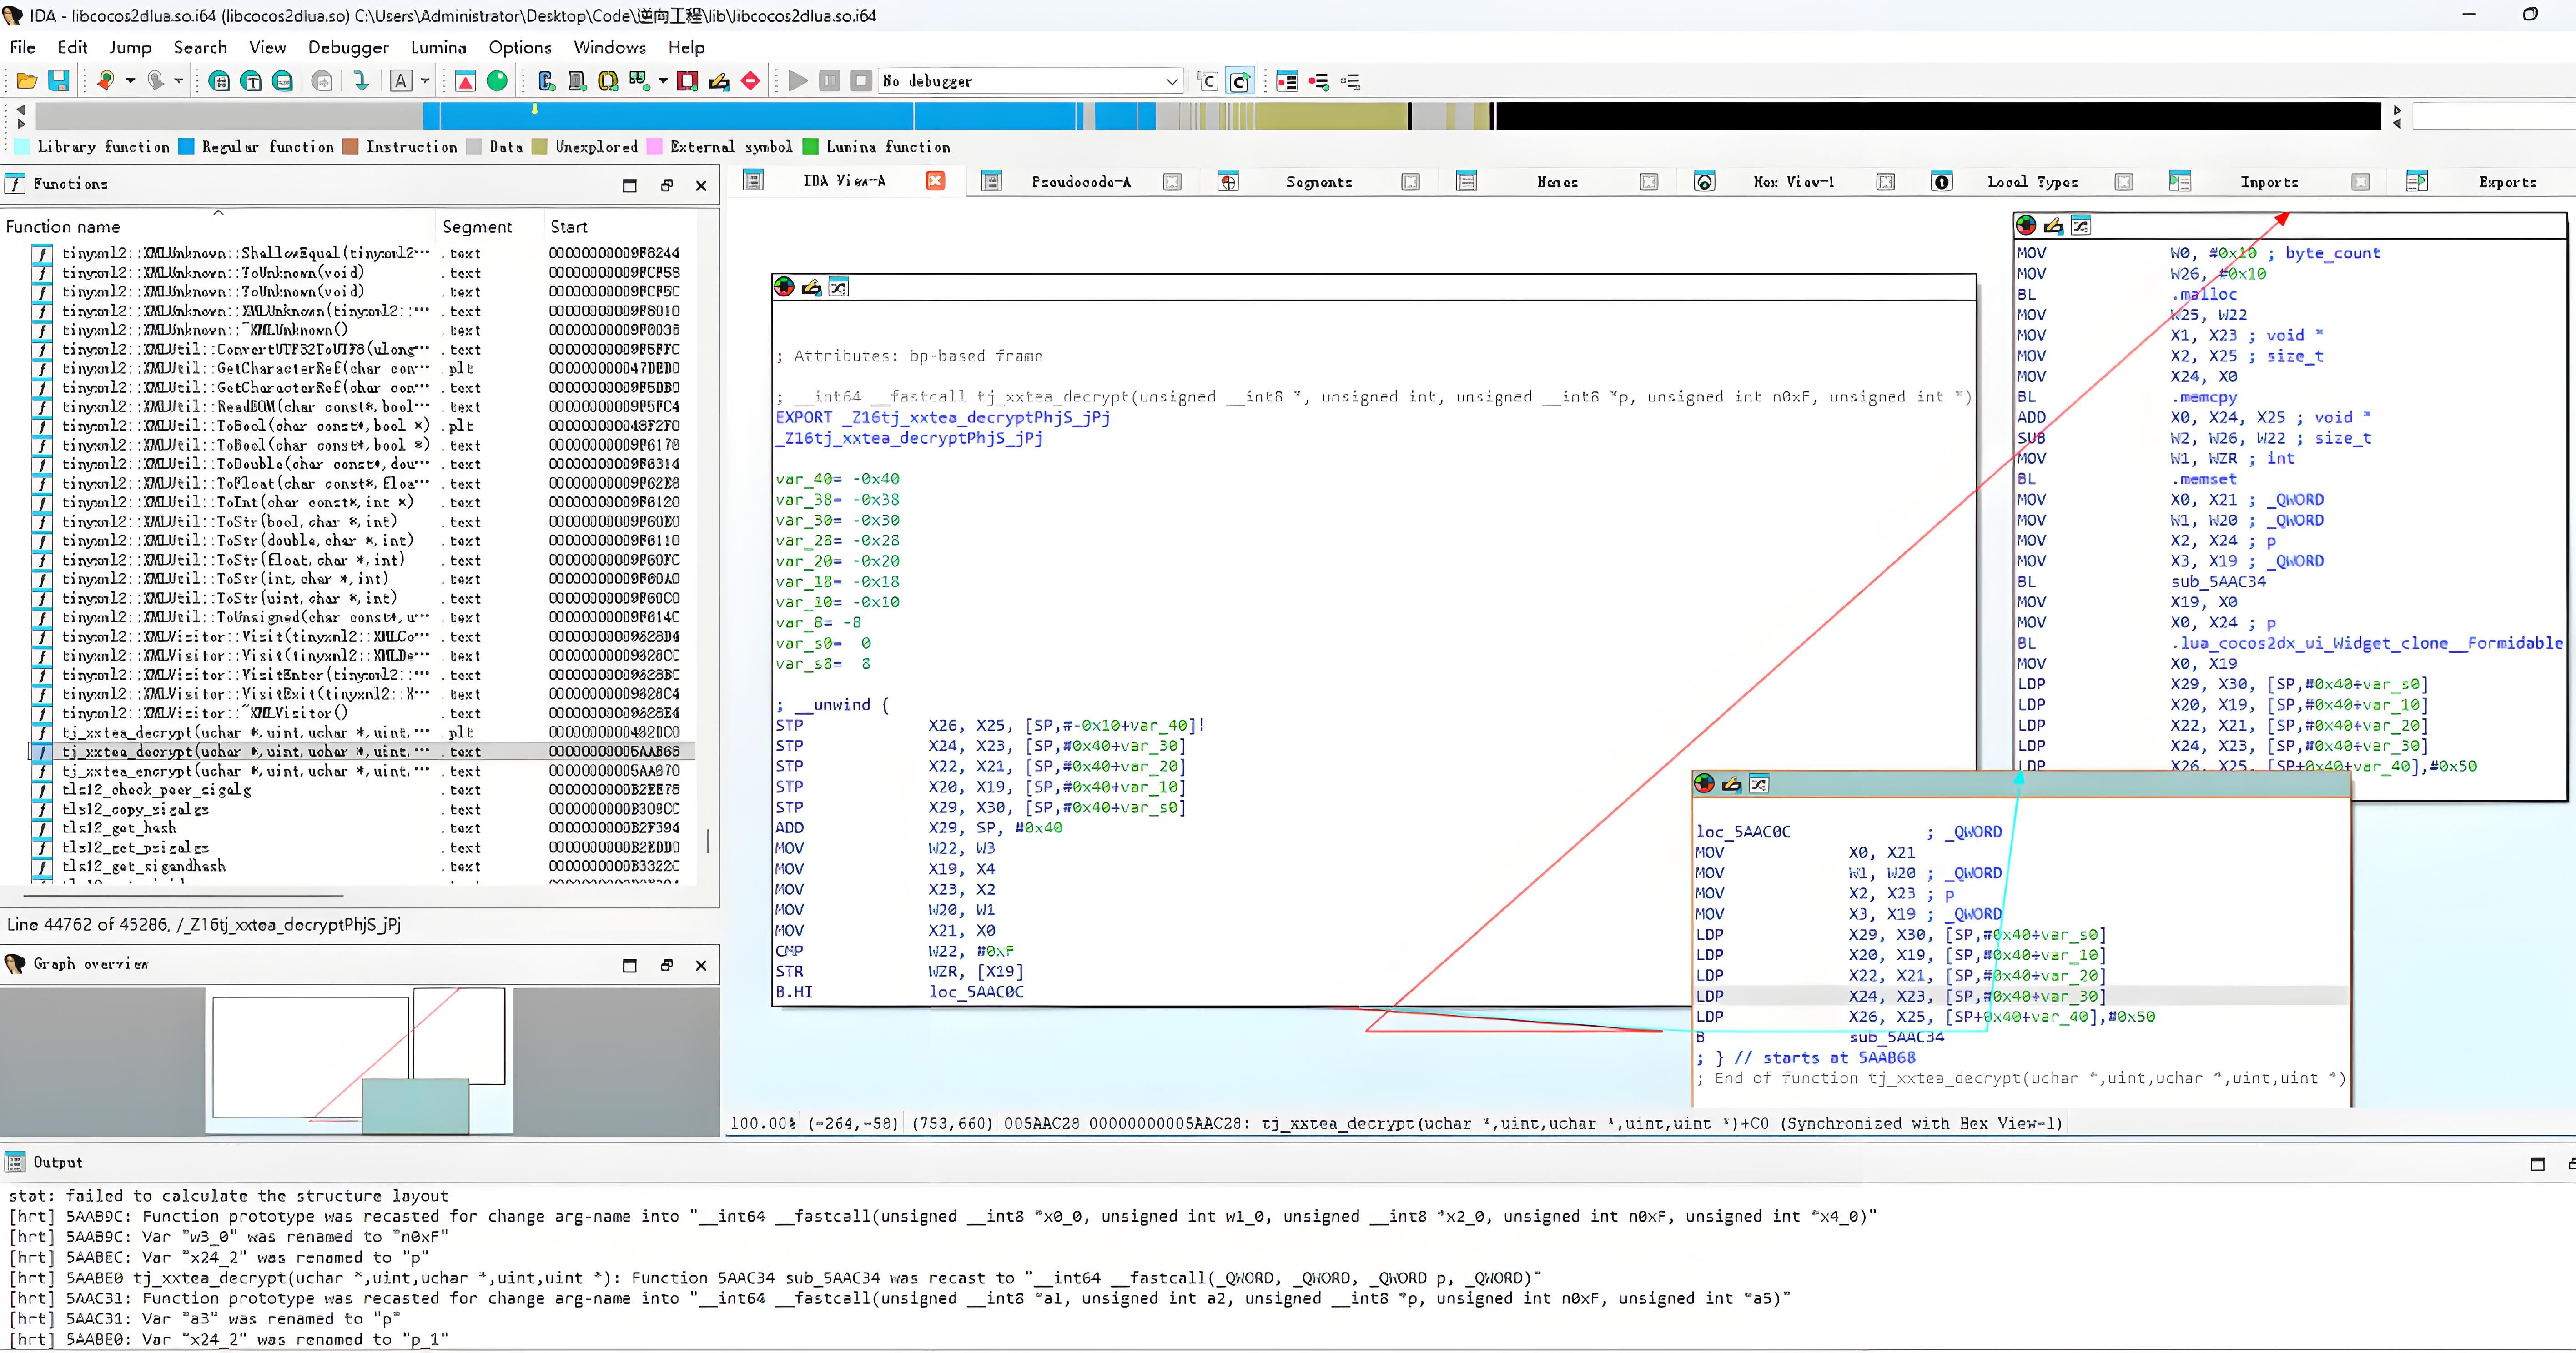
Task: Close the Functions panel
Action: point(701,185)
